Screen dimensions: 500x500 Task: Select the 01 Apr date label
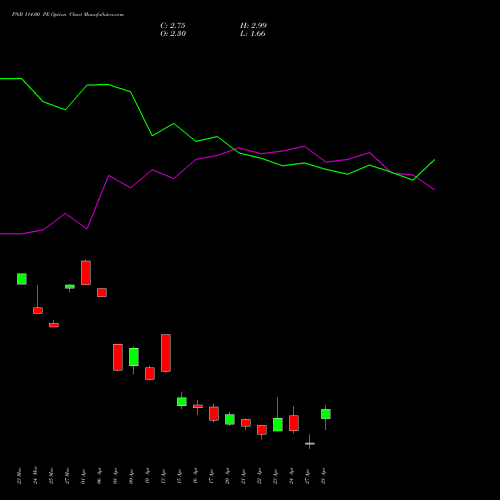[x=83, y=476]
